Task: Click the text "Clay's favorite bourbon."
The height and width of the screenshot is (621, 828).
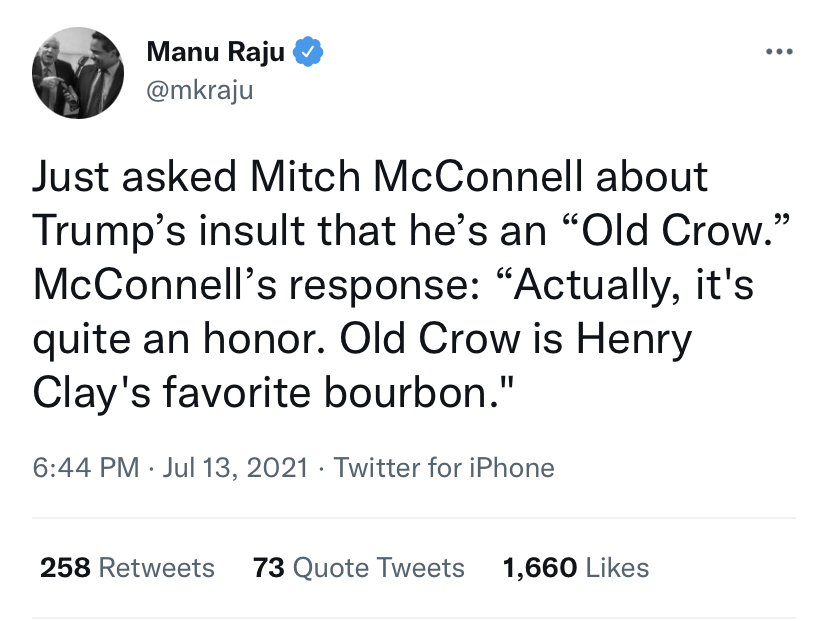Action: pyautogui.click(x=273, y=393)
